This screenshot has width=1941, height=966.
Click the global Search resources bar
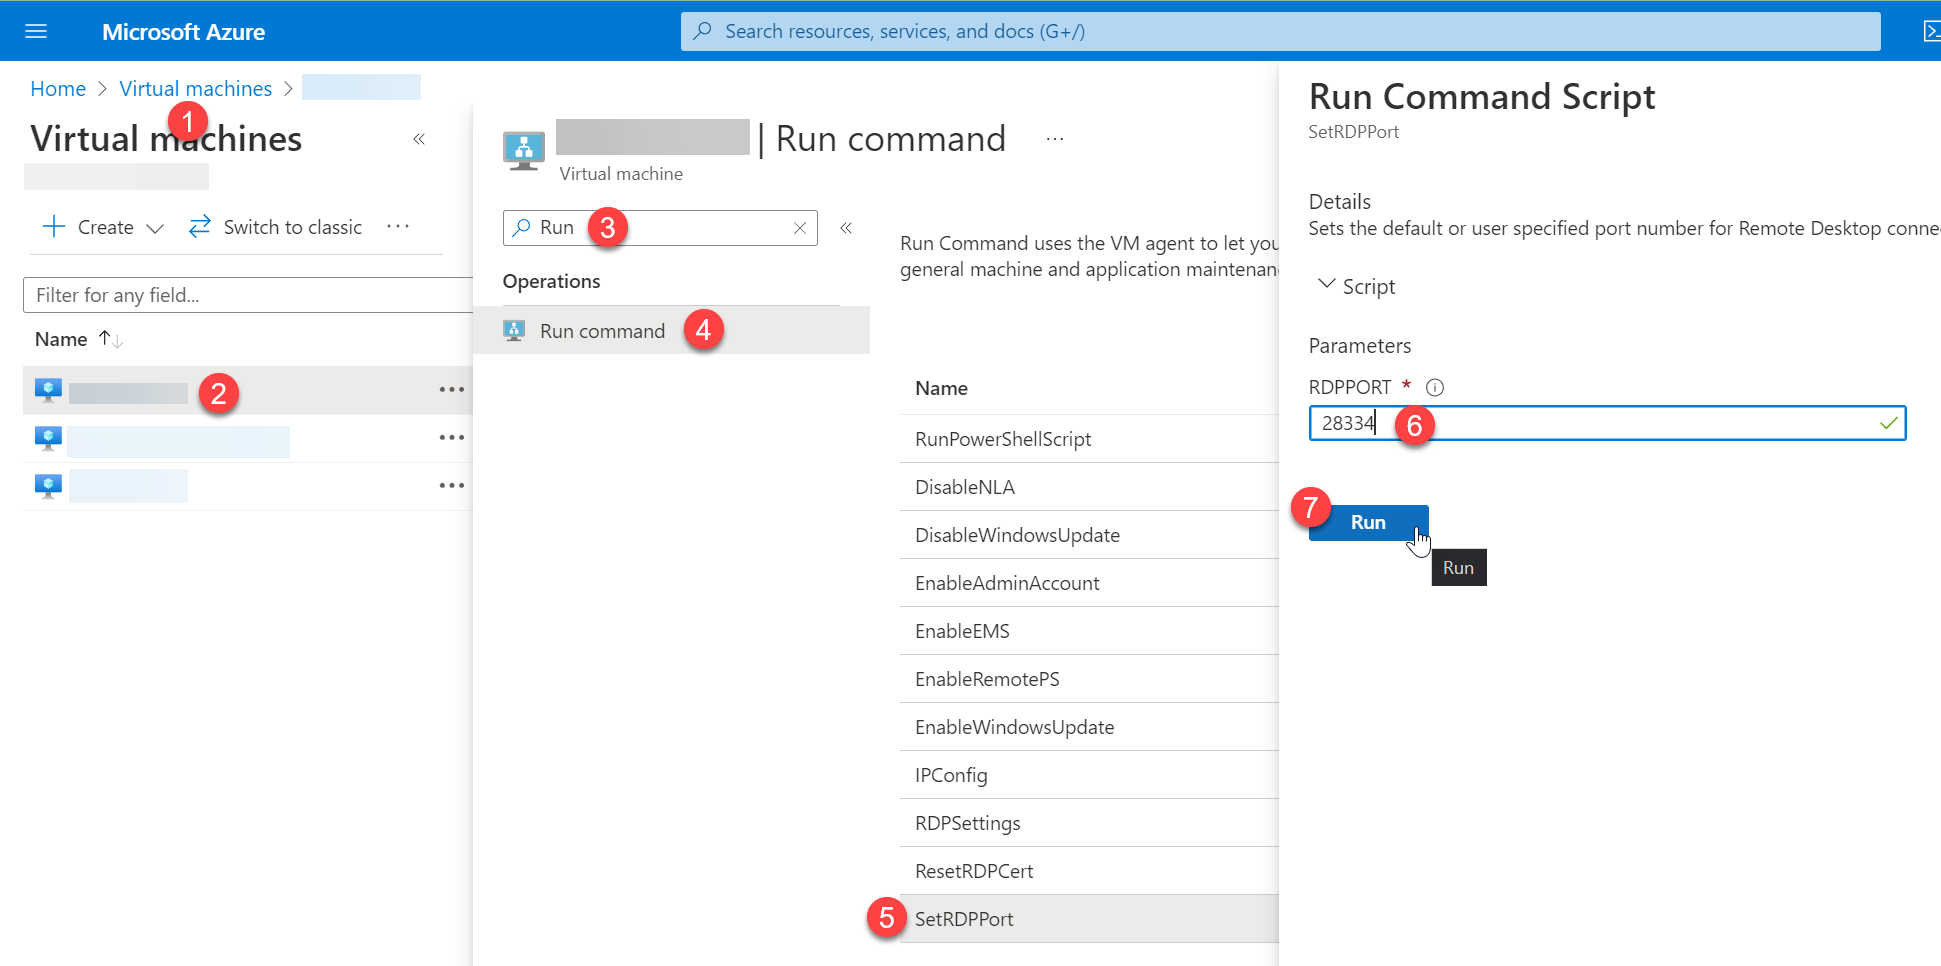pyautogui.click(x=1280, y=31)
